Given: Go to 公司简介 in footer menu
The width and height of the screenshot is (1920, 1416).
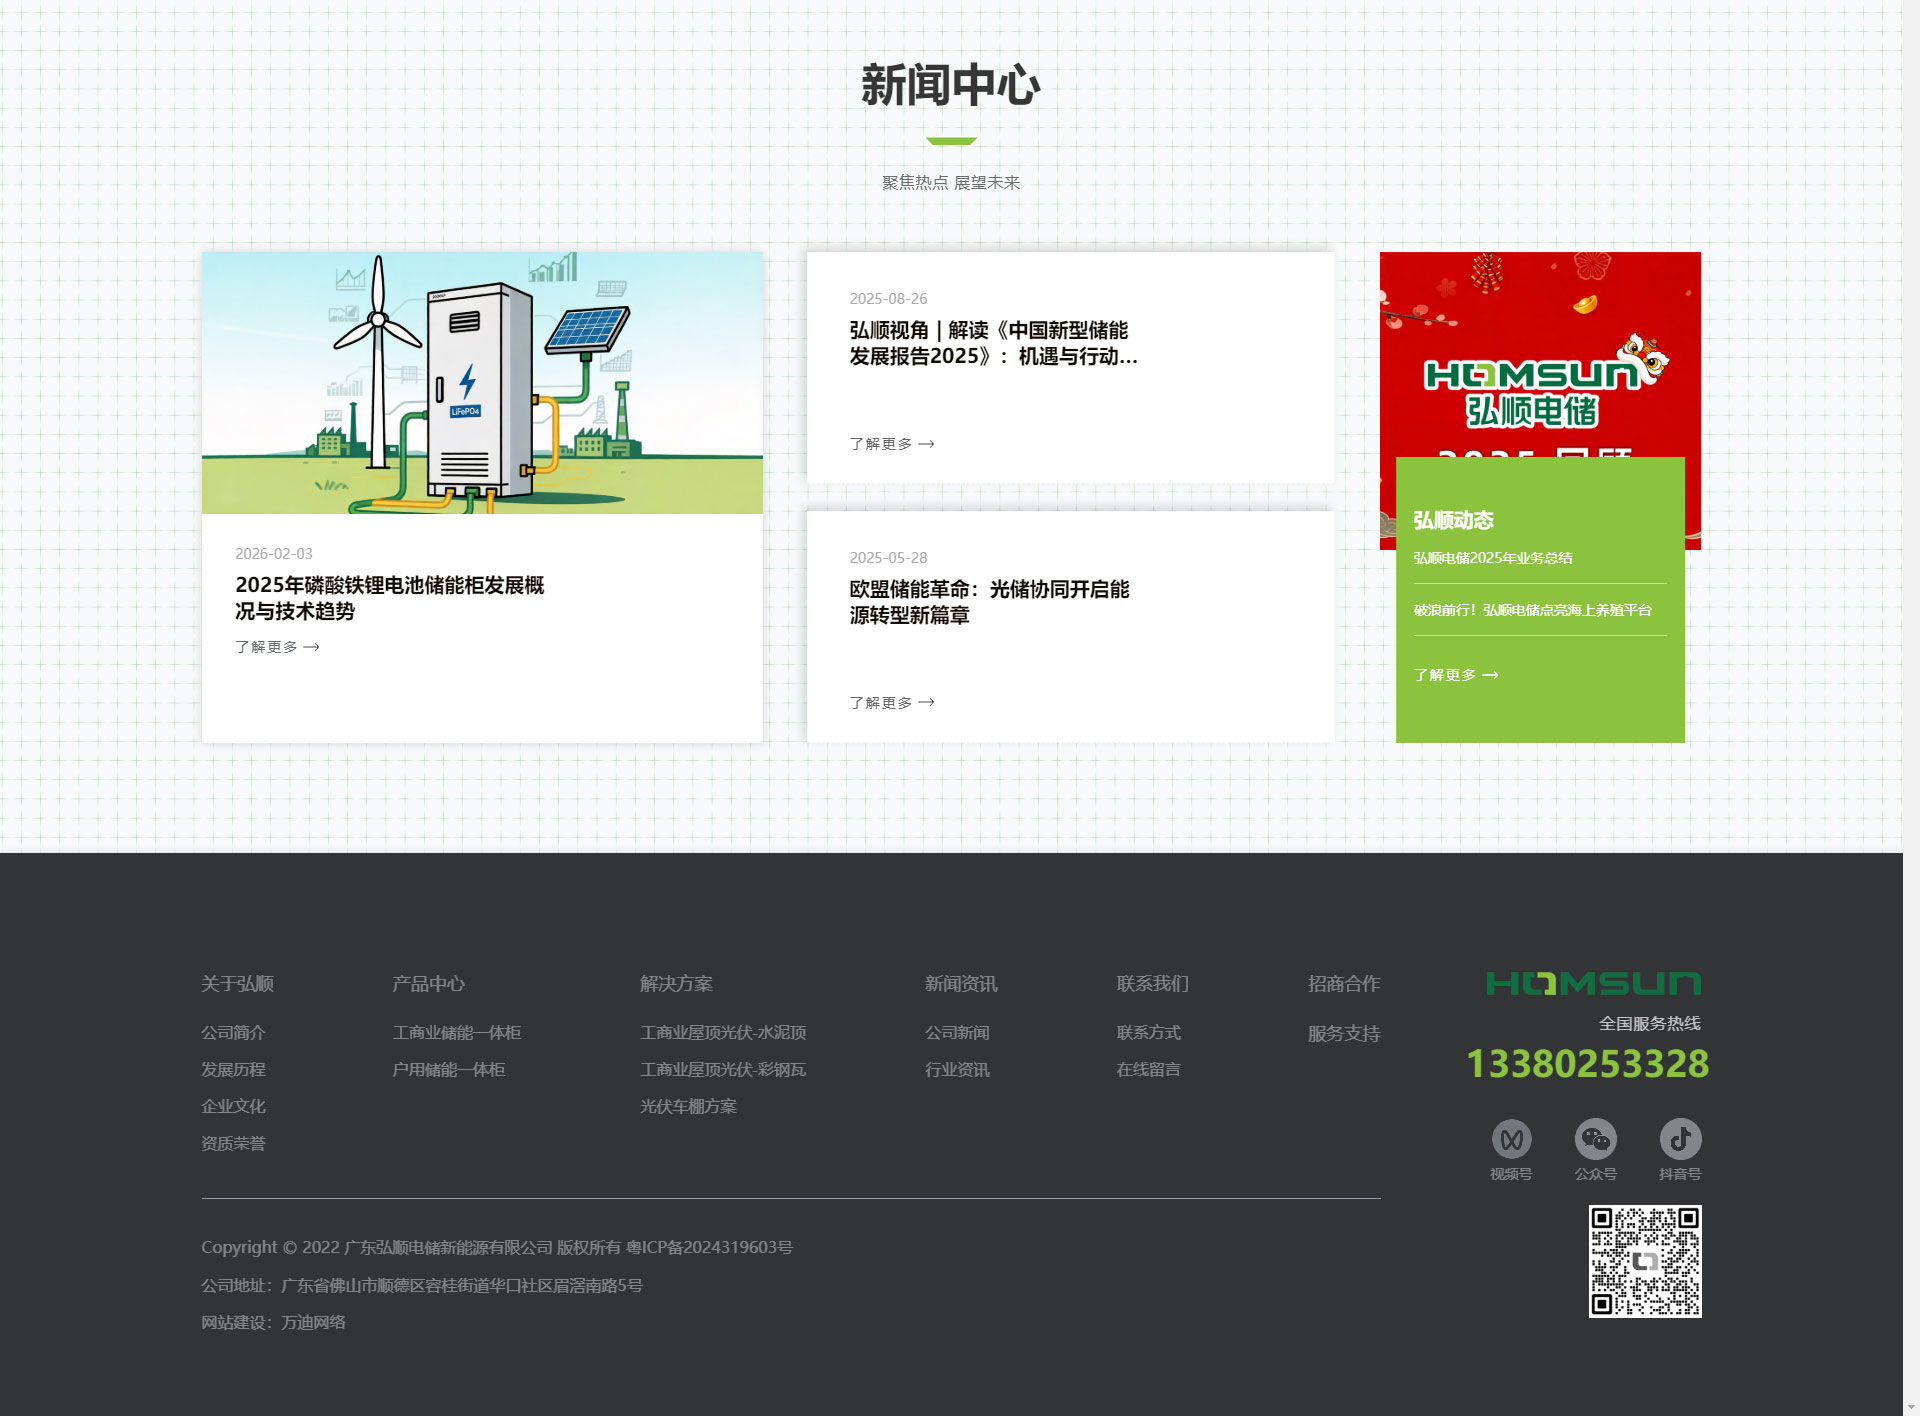Looking at the screenshot, I should (x=233, y=1033).
